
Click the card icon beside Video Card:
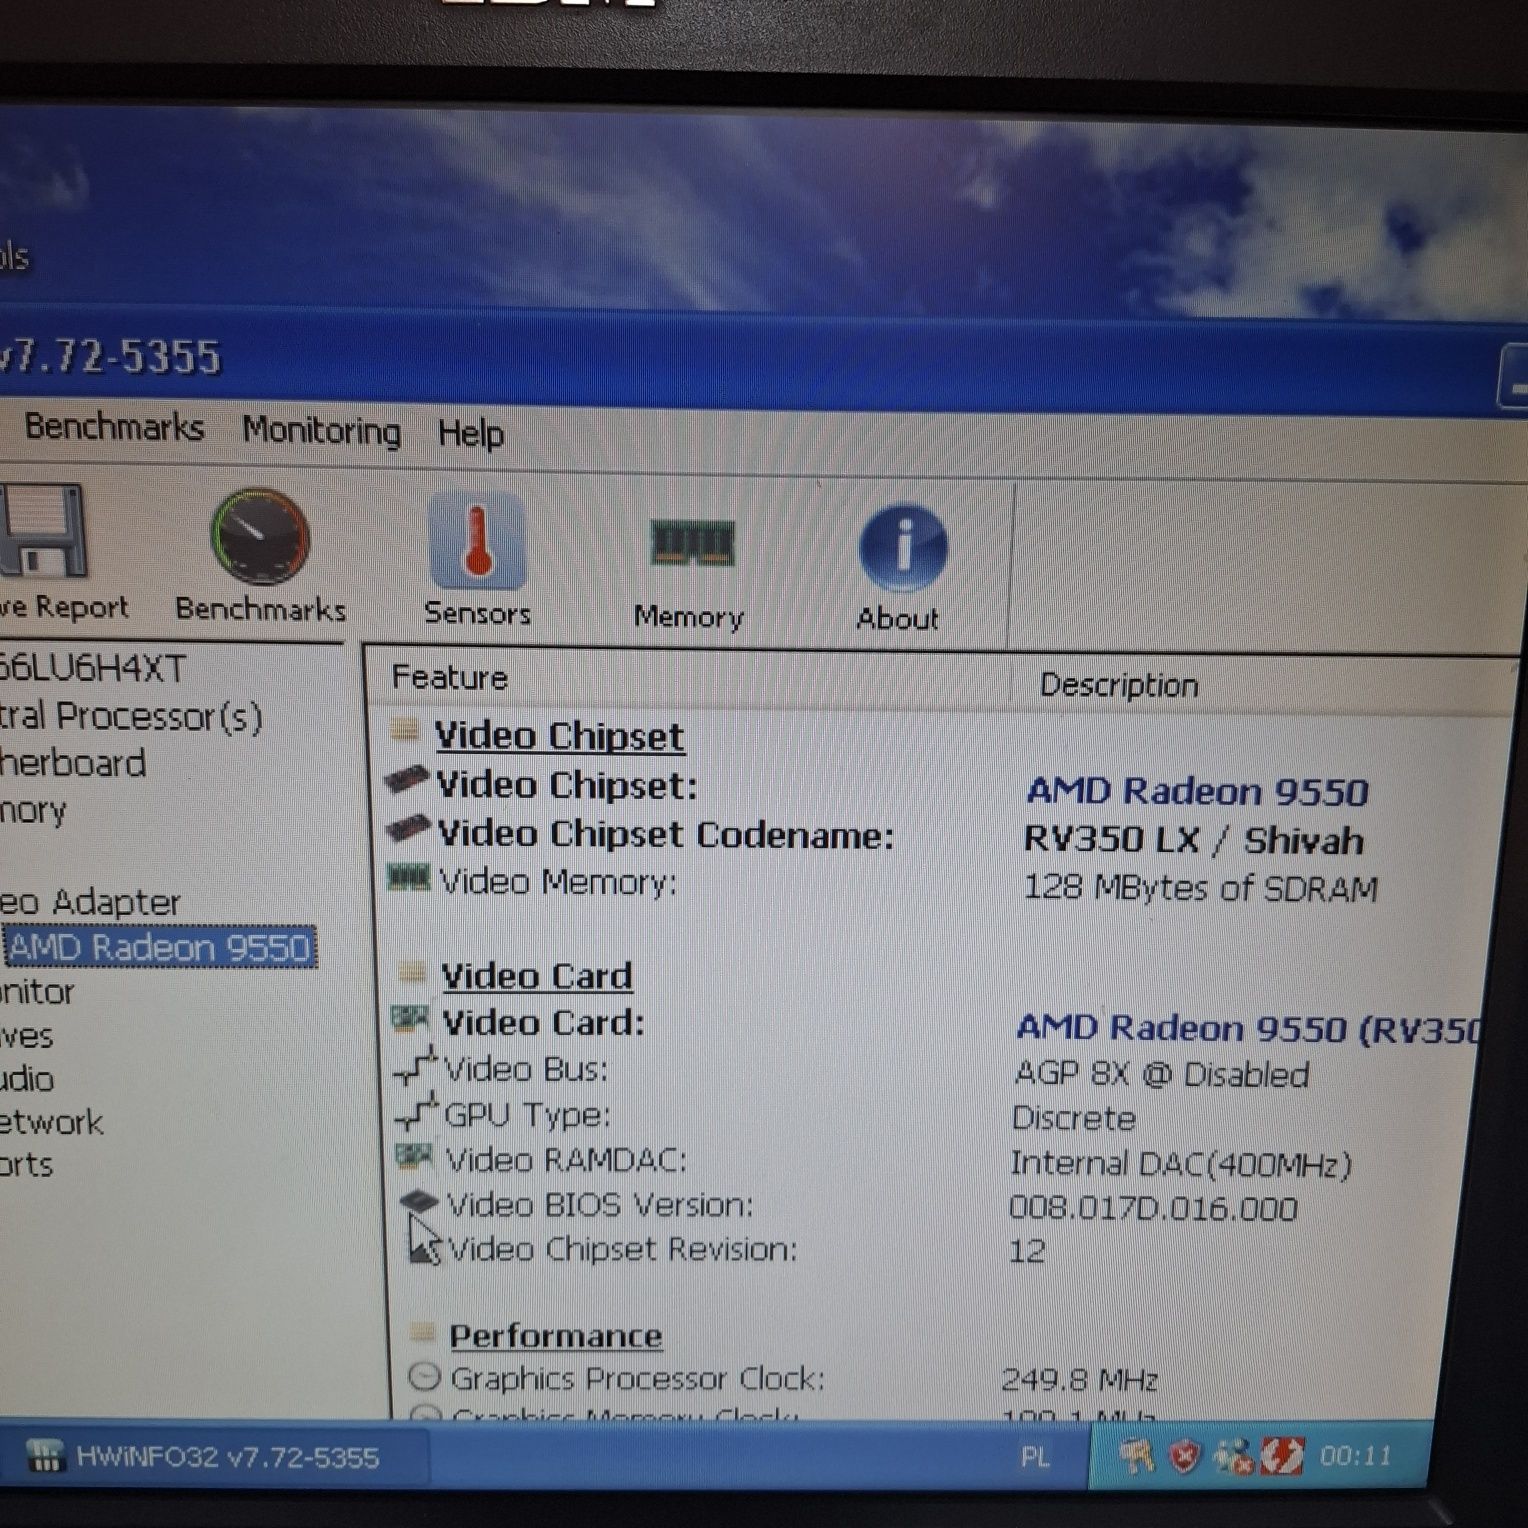point(411,1019)
